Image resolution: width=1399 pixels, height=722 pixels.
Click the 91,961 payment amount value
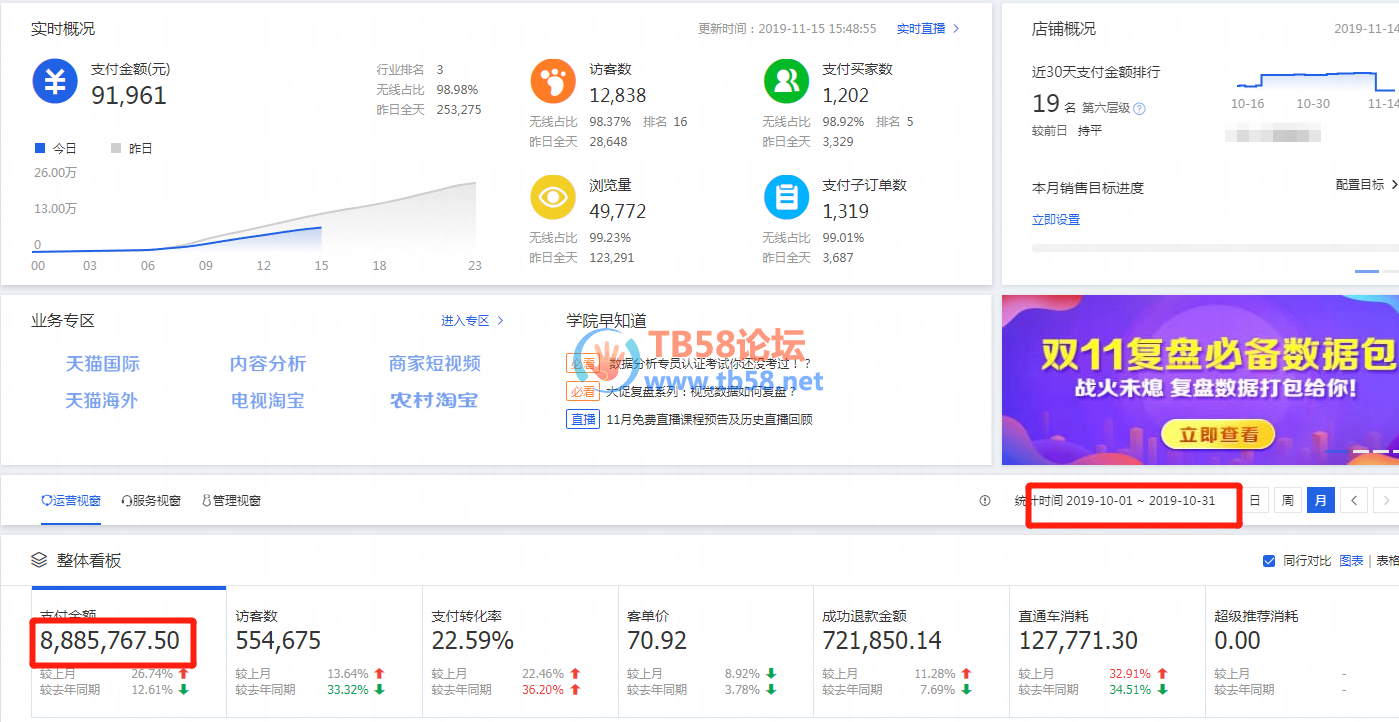click(129, 95)
